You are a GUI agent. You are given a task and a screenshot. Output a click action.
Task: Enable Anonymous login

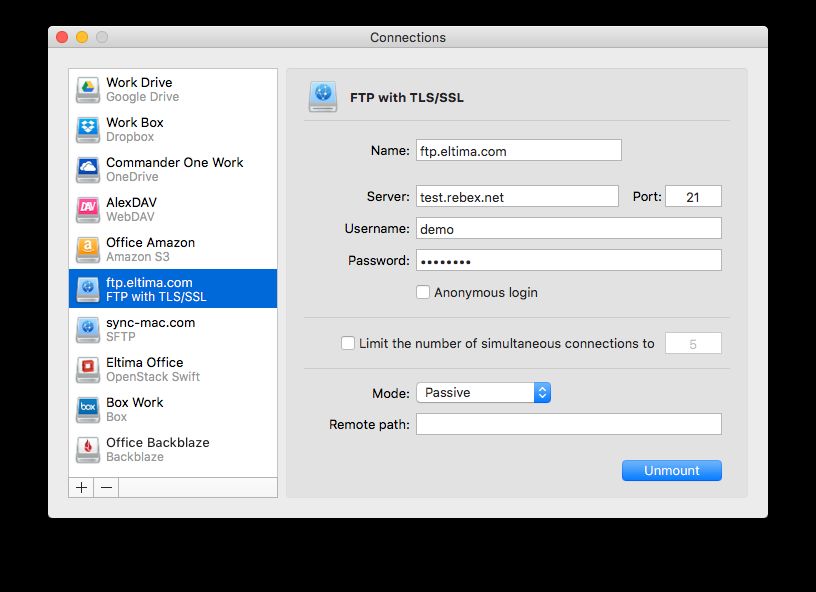tap(424, 292)
